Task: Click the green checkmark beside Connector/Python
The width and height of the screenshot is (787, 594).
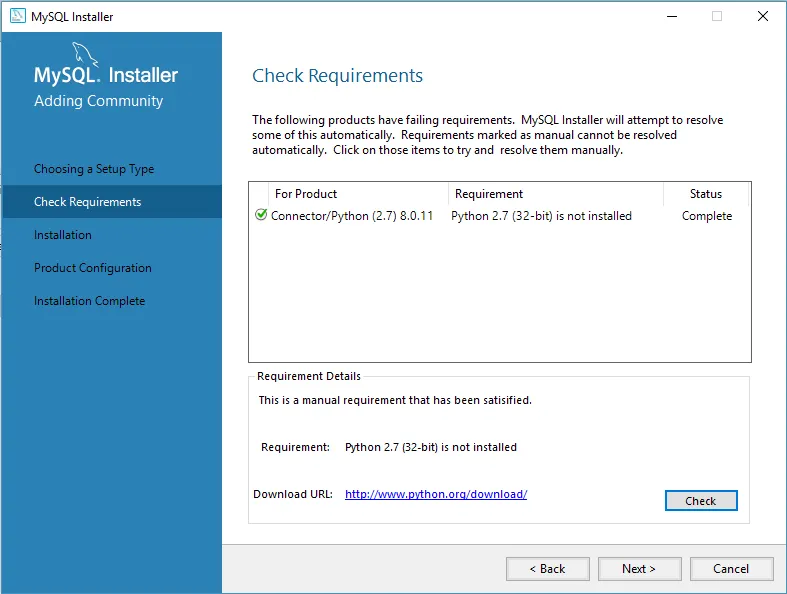Action: pos(260,215)
